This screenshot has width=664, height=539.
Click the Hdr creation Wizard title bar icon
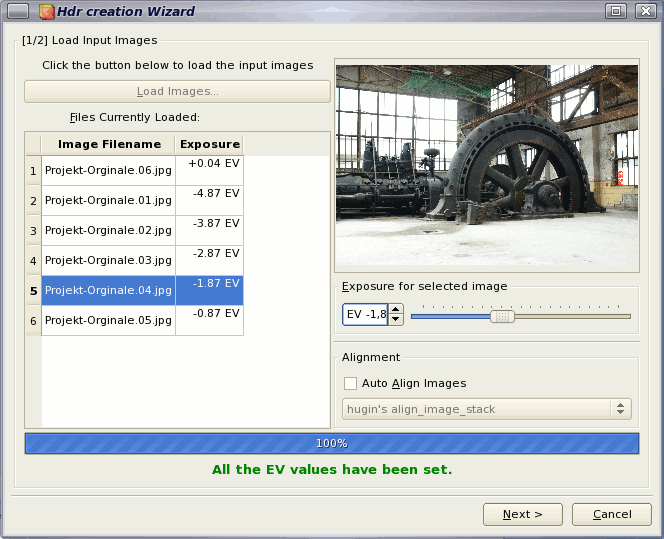47,12
